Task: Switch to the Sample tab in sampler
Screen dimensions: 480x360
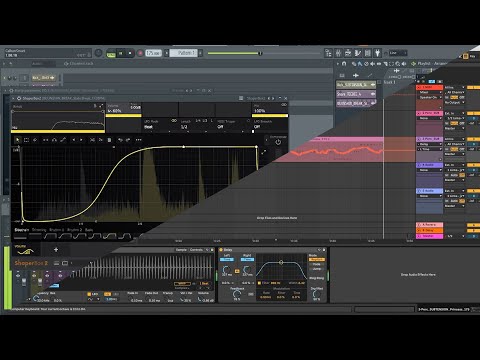Action: (181, 250)
